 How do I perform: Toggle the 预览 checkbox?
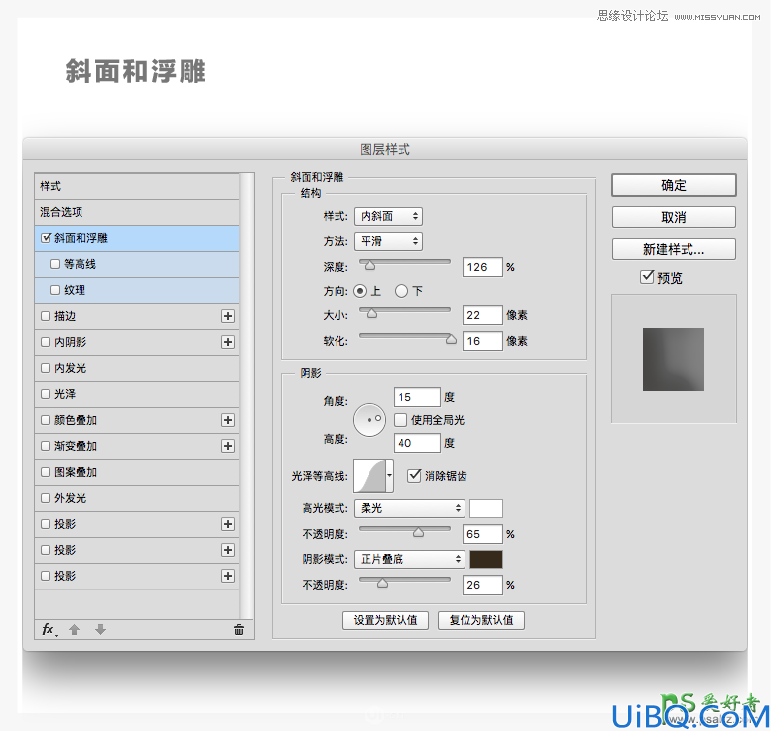(x=647, y=277)
